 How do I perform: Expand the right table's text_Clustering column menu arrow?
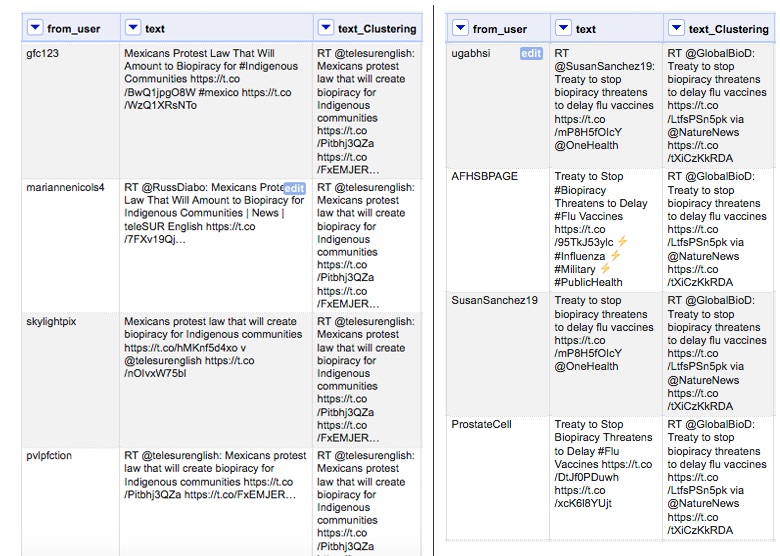click(x=676, y=29)
